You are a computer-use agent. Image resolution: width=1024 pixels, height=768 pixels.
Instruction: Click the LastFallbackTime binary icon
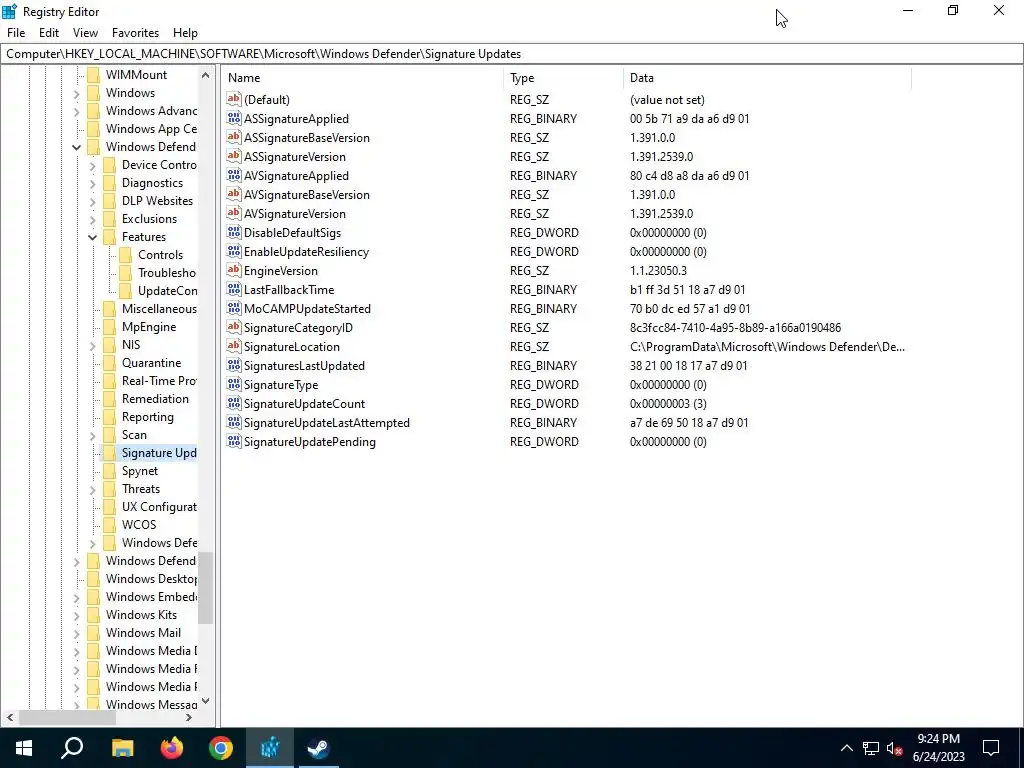234,289
